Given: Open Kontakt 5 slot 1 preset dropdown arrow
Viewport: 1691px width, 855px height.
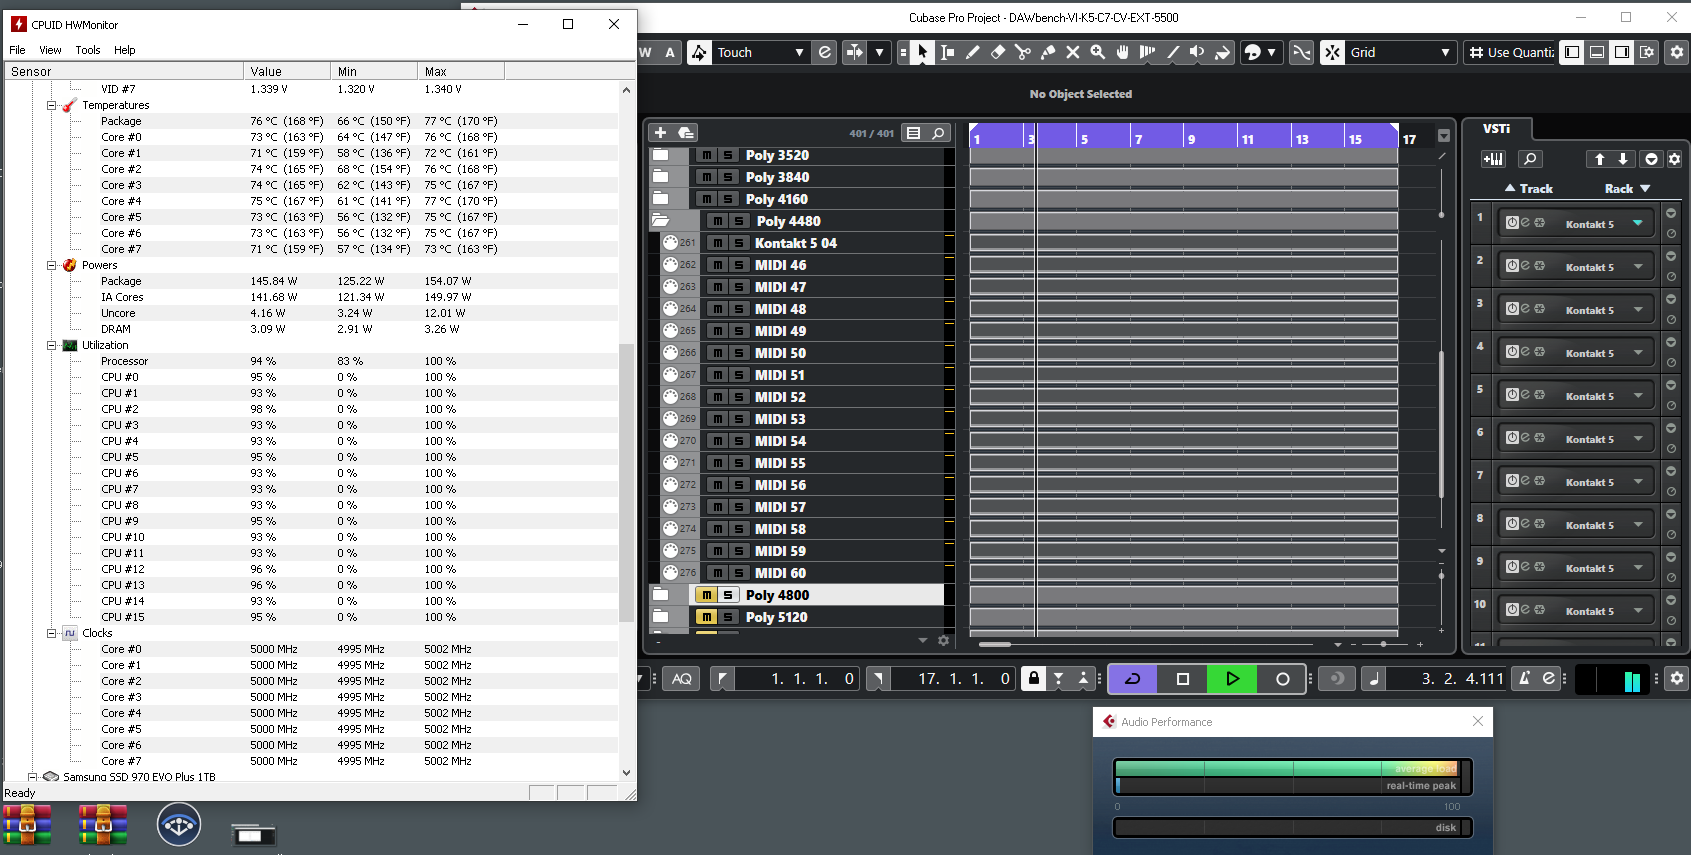Looking at the screenshot, I should click(1638, 223).
